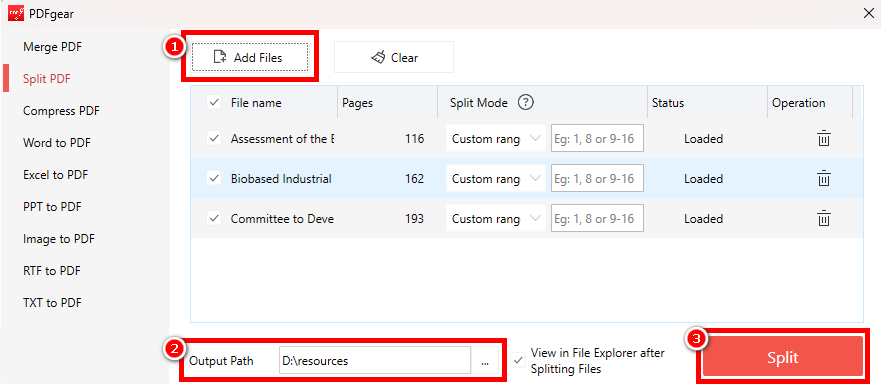
Task: Toggle the select-all files checkbox
Action: click(214, 102)
